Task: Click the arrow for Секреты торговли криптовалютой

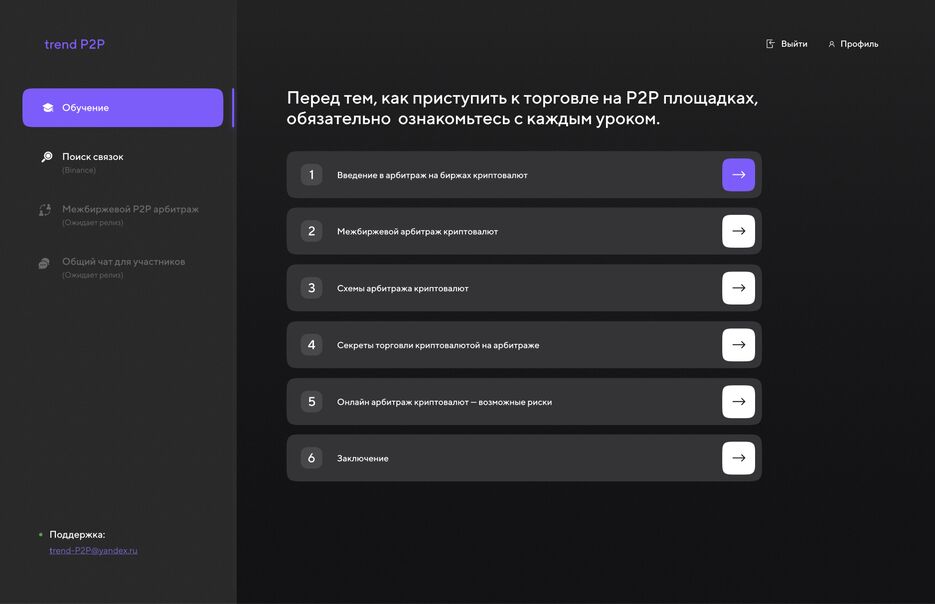Action: pos(738,345)
